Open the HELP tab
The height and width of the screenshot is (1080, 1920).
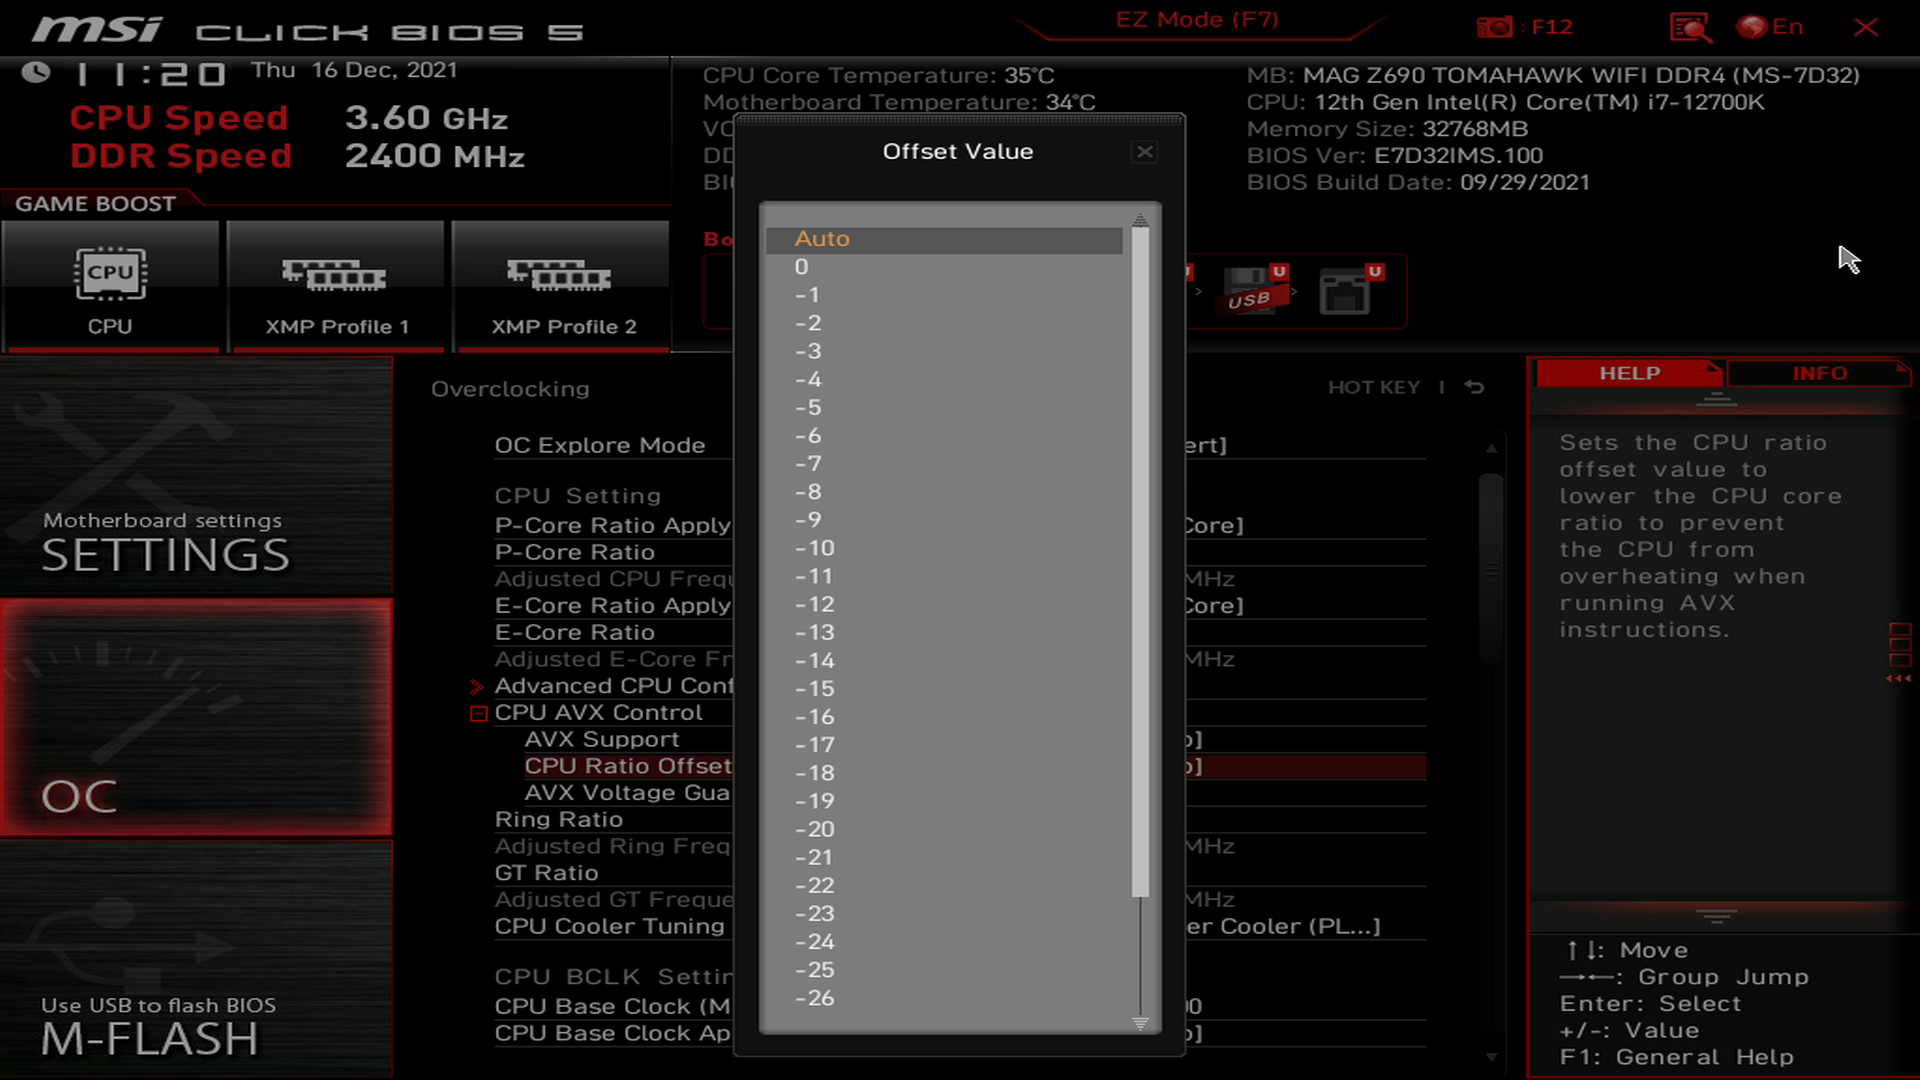(x=1629, y=373)
